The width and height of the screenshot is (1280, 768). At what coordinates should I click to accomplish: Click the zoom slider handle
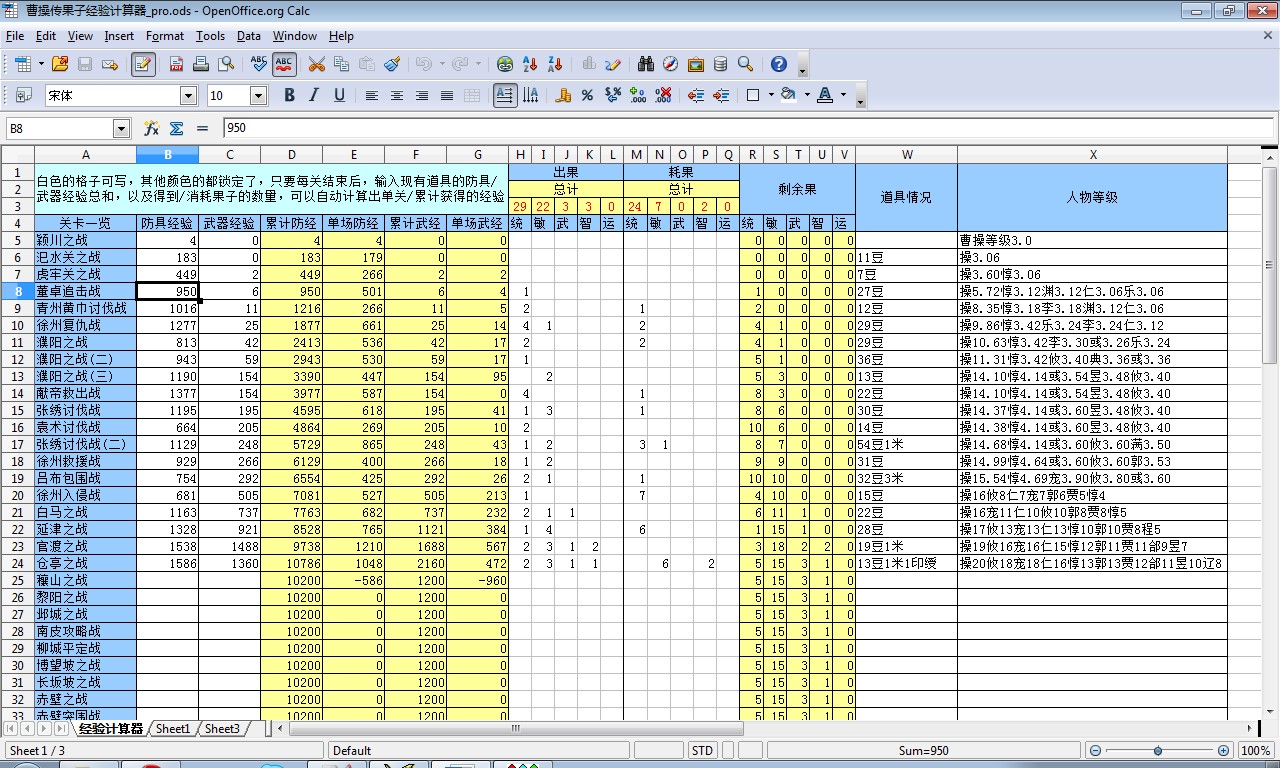point(1158,750)
